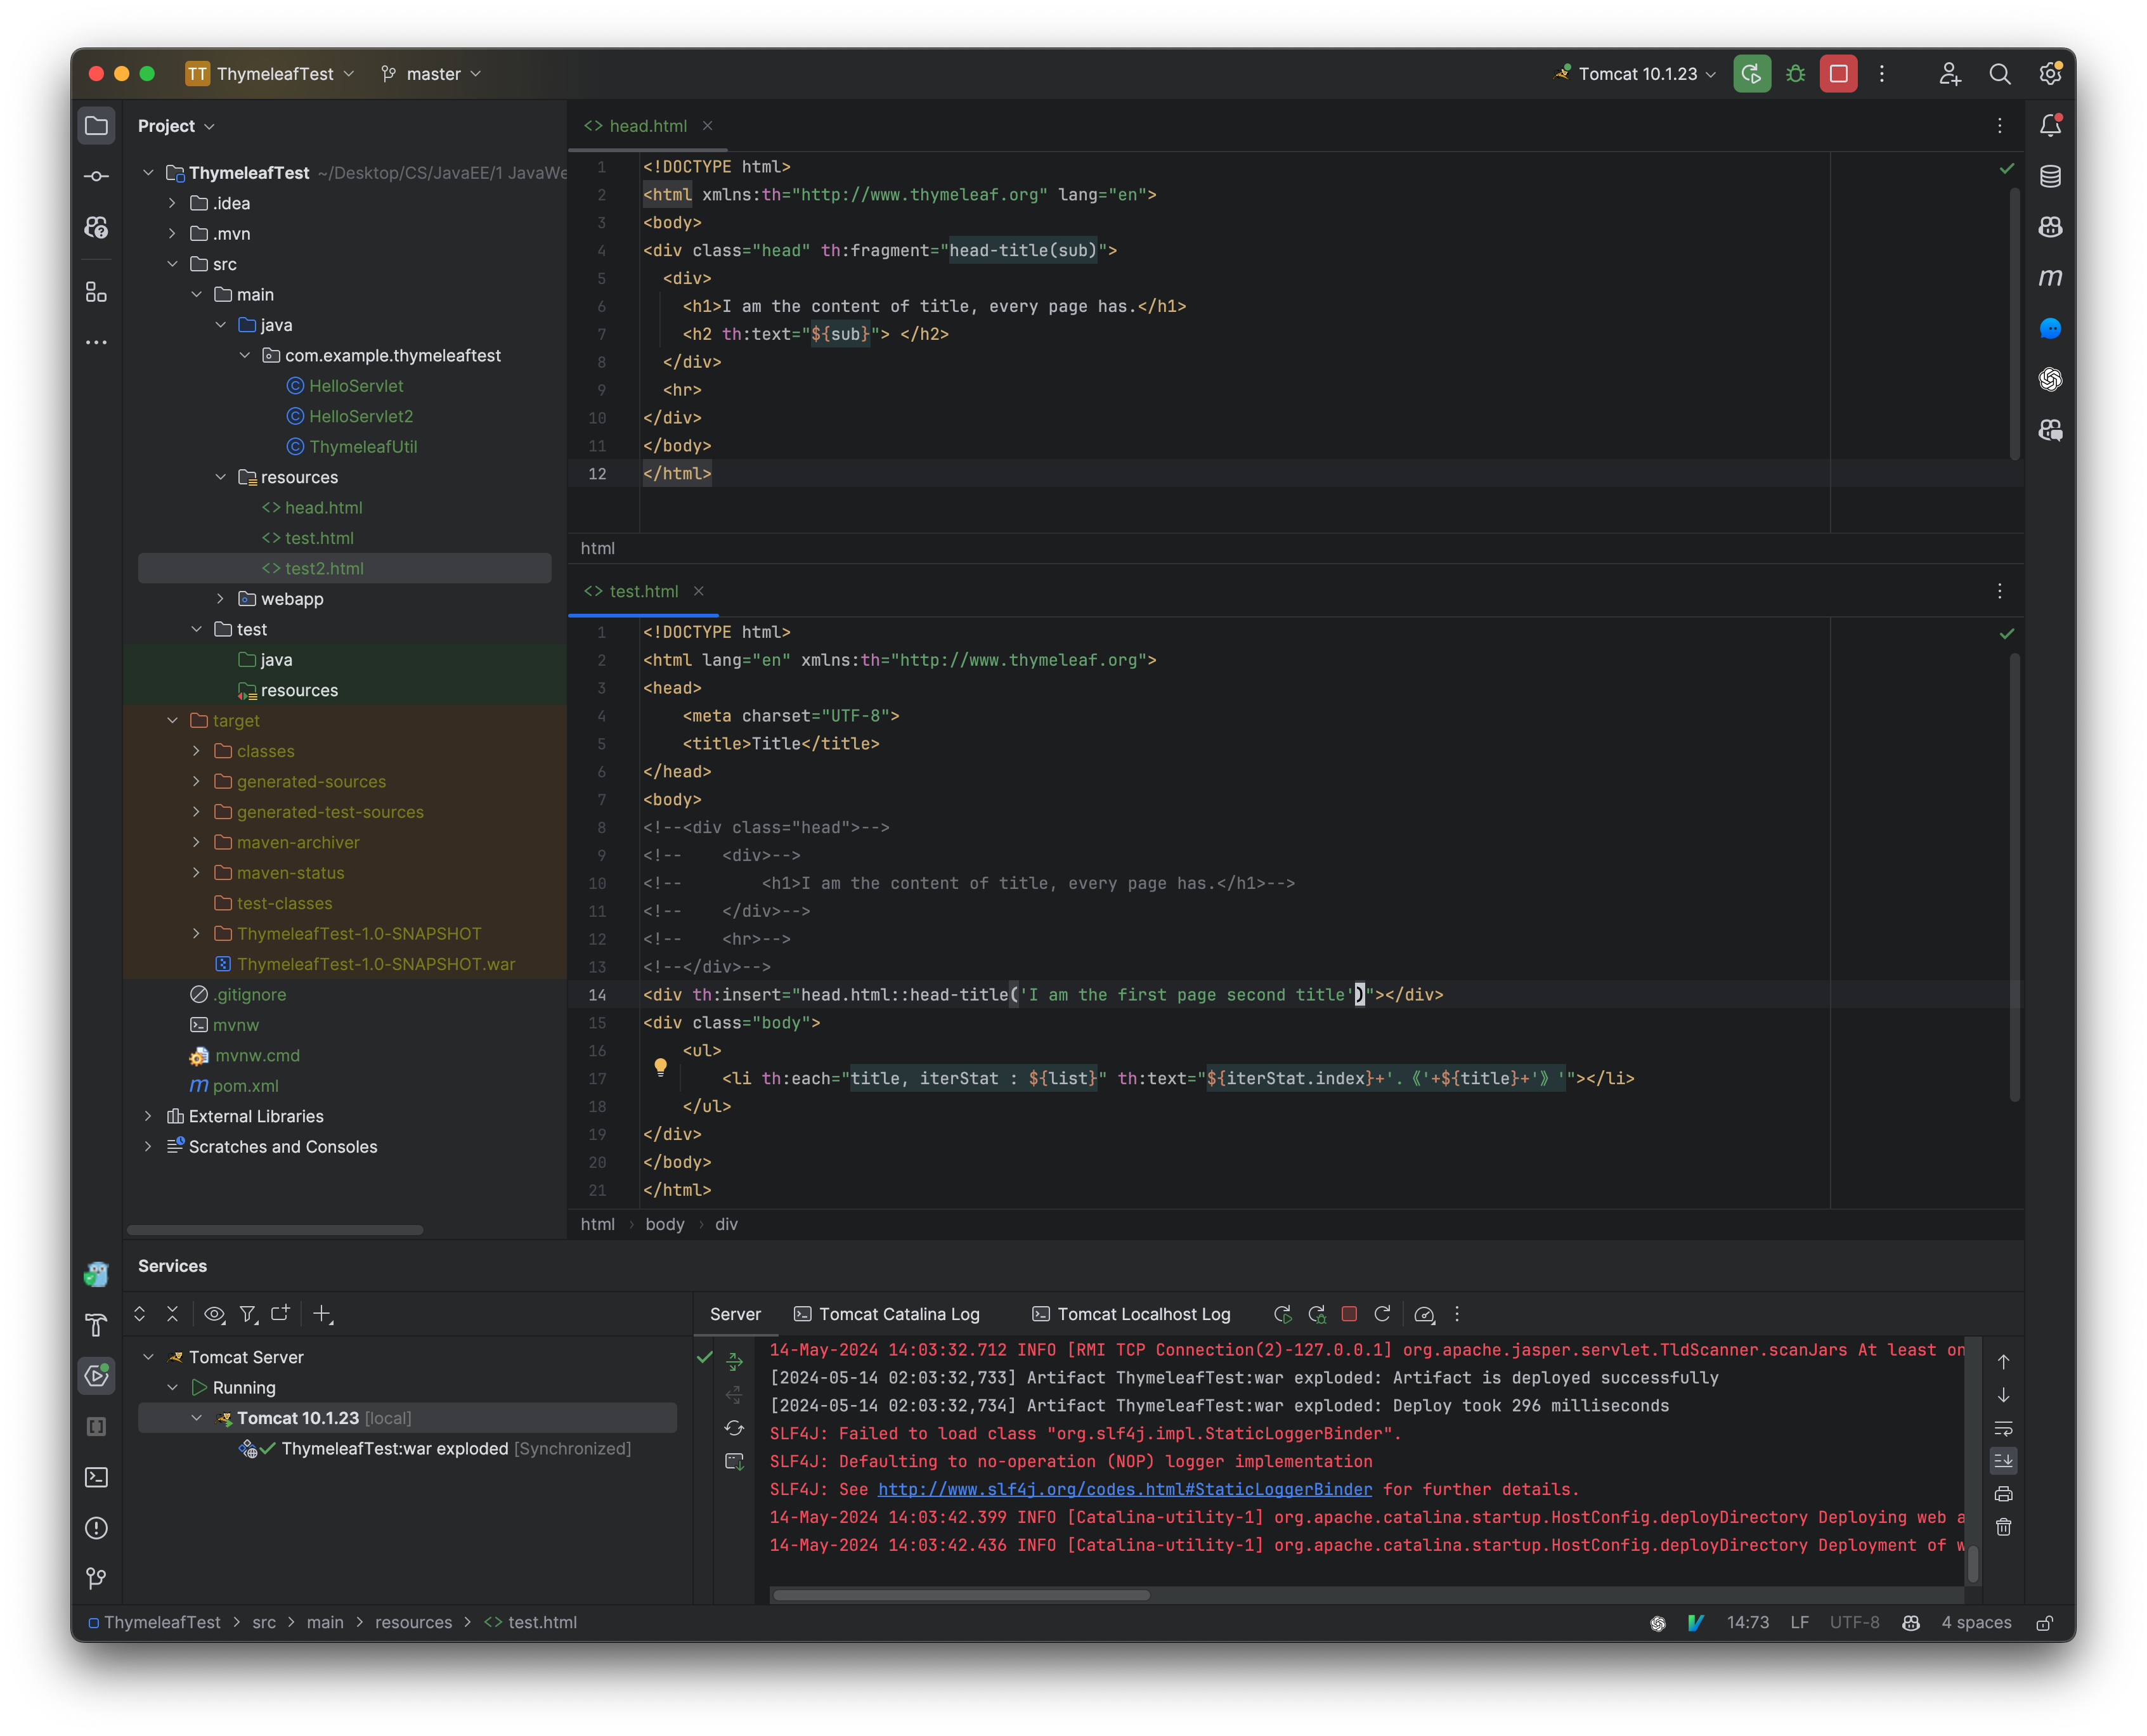Click UTF-8 encoding in the status bar
The width and height of the screenshot is (2147, 1736).
tap(1855, 1622)
